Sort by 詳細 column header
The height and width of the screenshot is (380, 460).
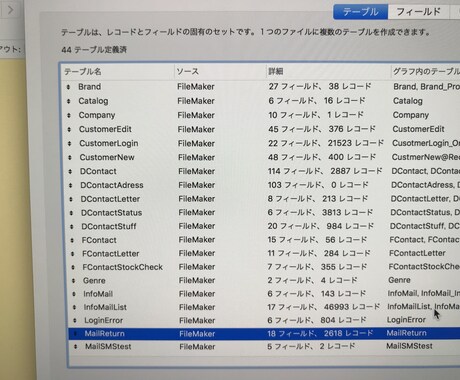[276, 71]
